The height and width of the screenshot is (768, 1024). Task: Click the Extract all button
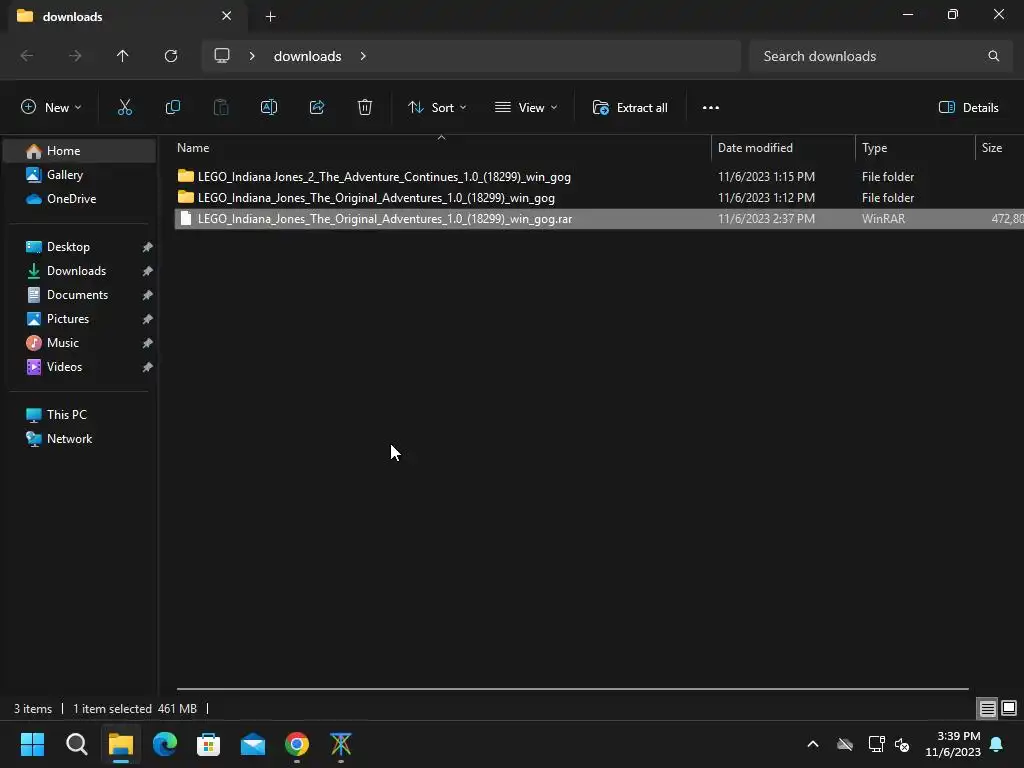(630, 108)
